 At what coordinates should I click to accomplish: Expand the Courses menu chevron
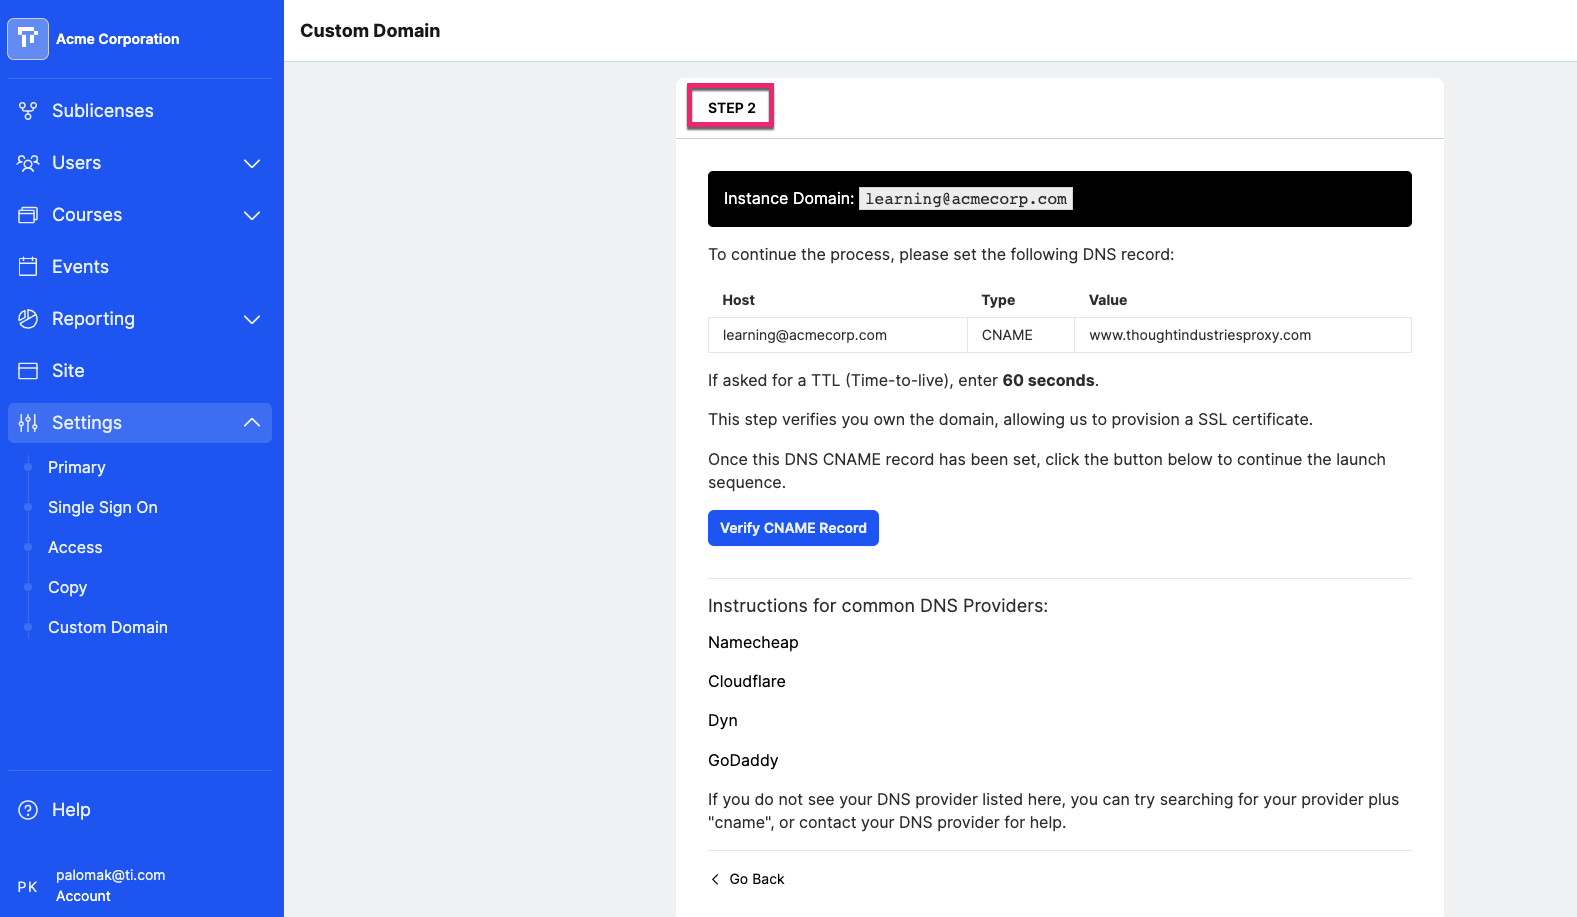[252, 215]
